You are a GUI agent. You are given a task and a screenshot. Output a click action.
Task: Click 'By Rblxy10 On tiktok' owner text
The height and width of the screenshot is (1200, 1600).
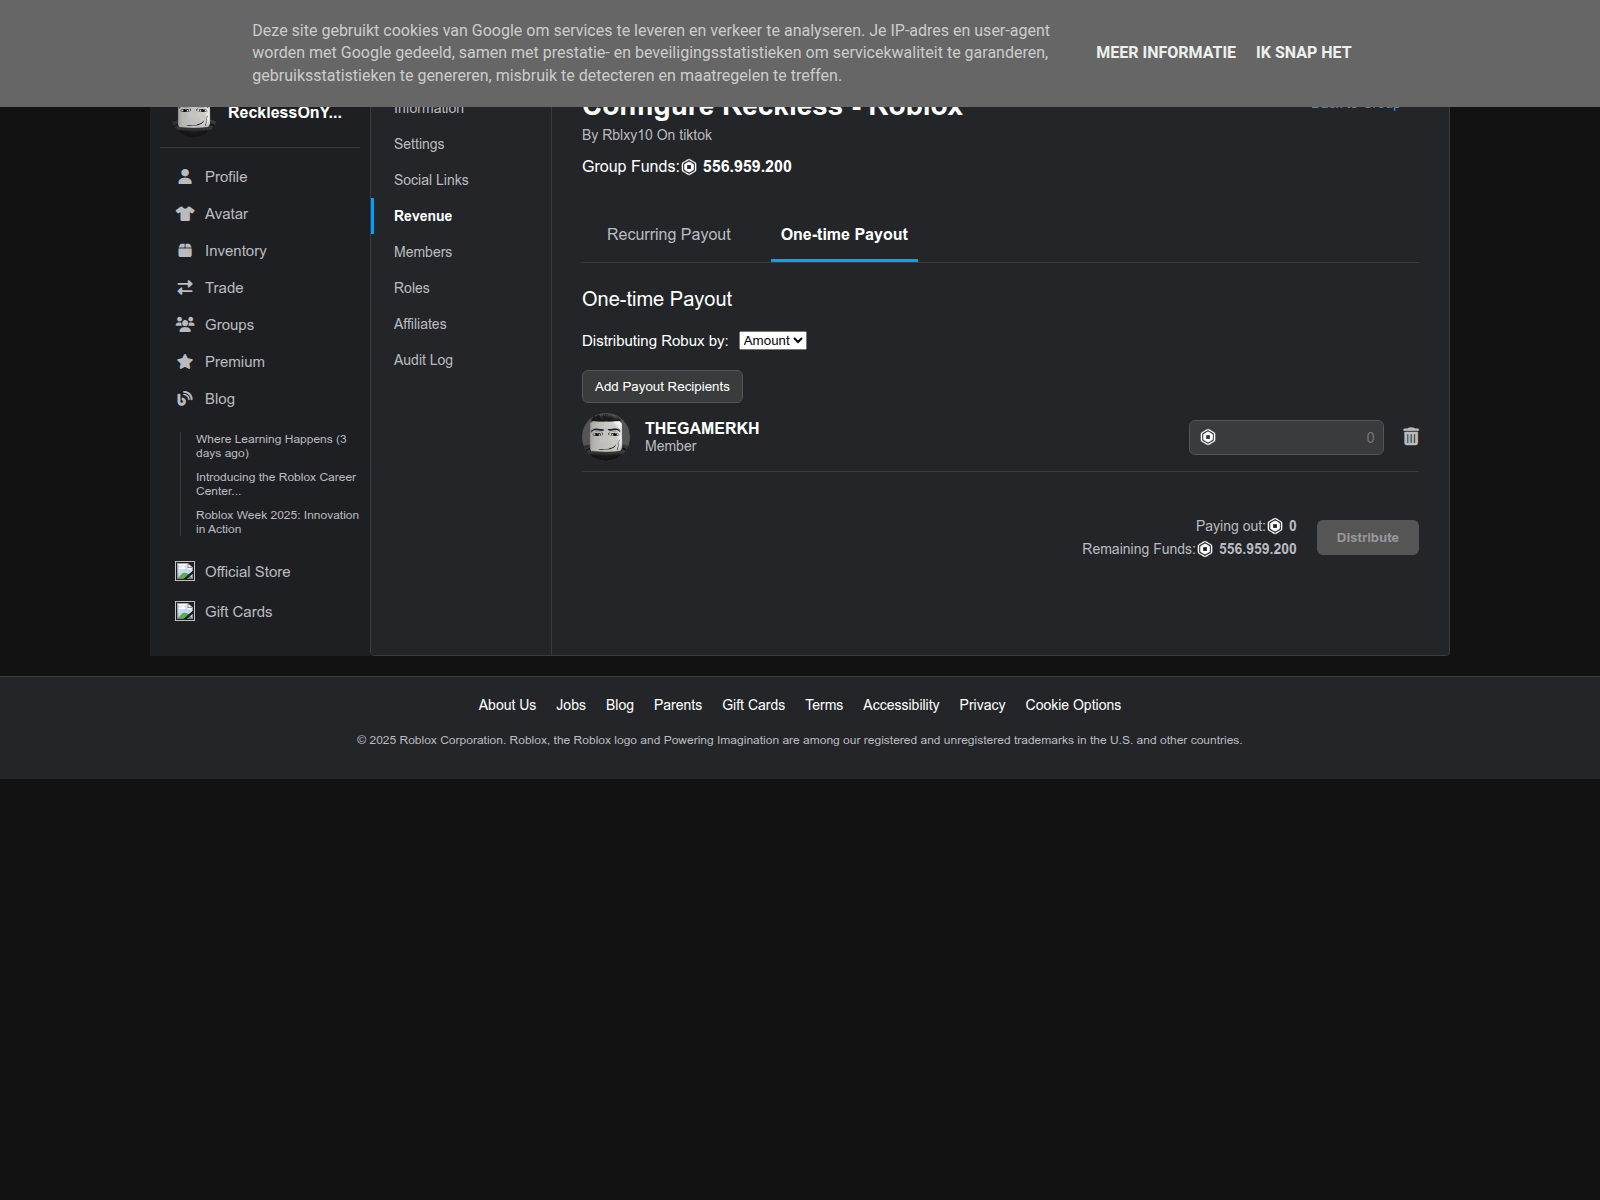coord(647,135)
